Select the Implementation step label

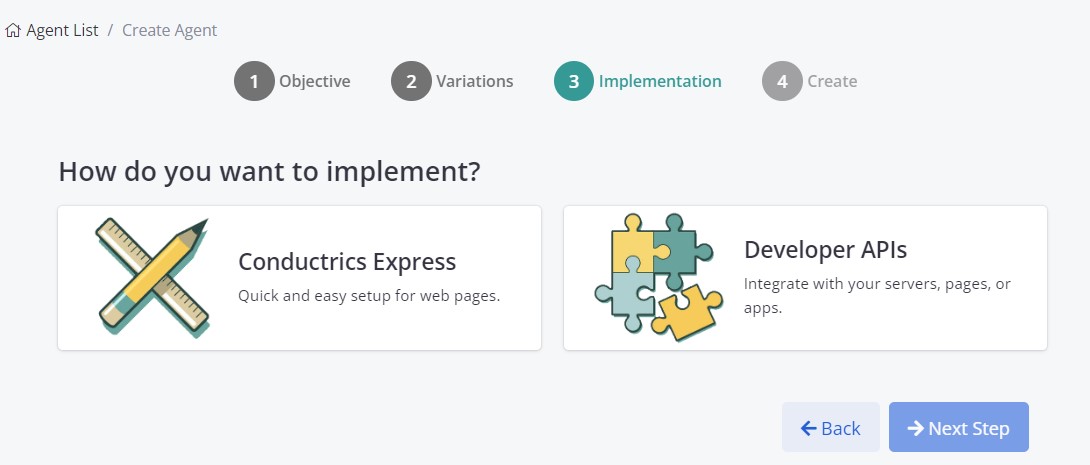click(660, 81)
